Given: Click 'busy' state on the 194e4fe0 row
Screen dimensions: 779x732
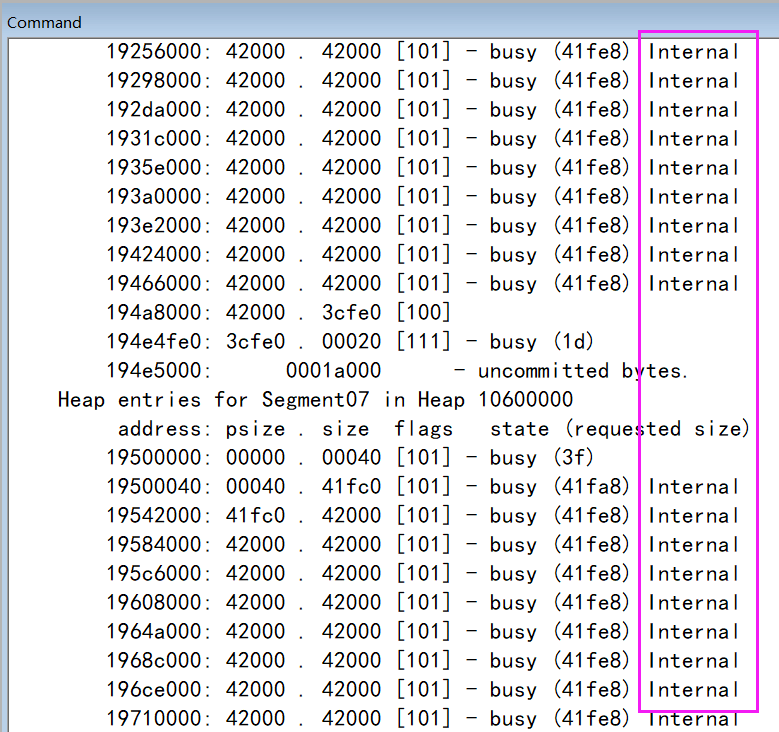Looking at the screenshot, I should pos(513,342).
